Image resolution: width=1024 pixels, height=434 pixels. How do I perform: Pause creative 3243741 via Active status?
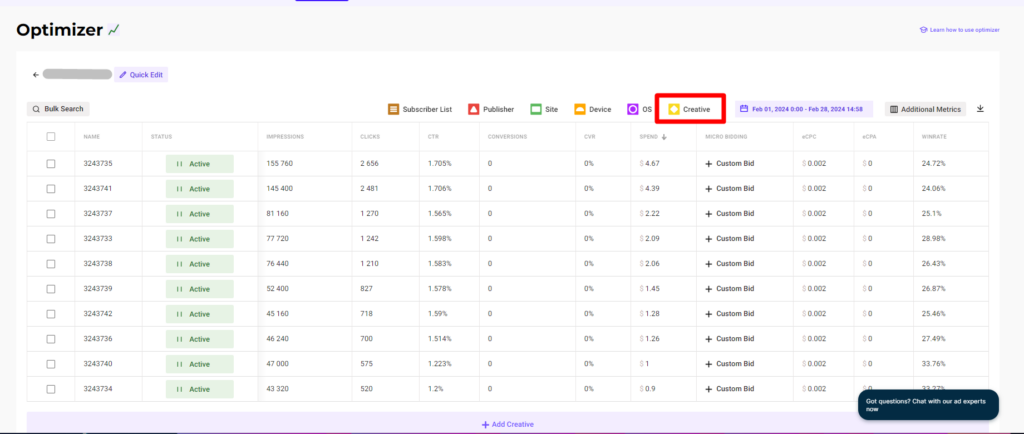[x=199, y=189]
